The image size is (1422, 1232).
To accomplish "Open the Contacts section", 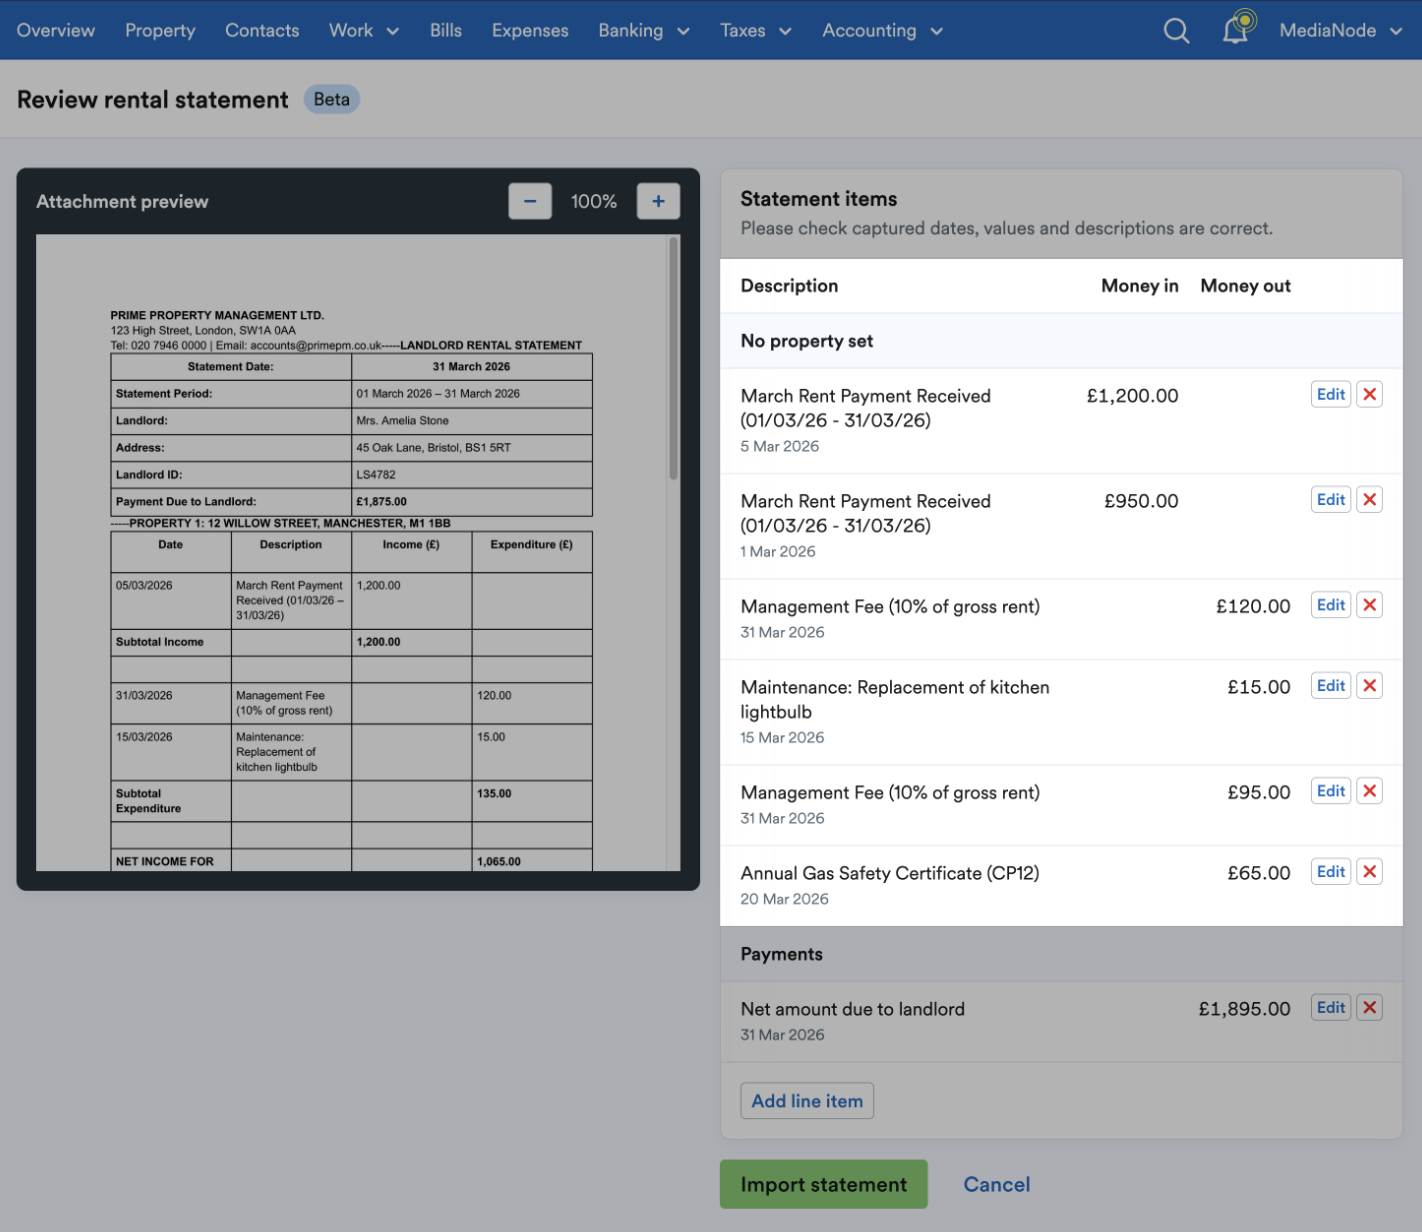I will (262, 30).
